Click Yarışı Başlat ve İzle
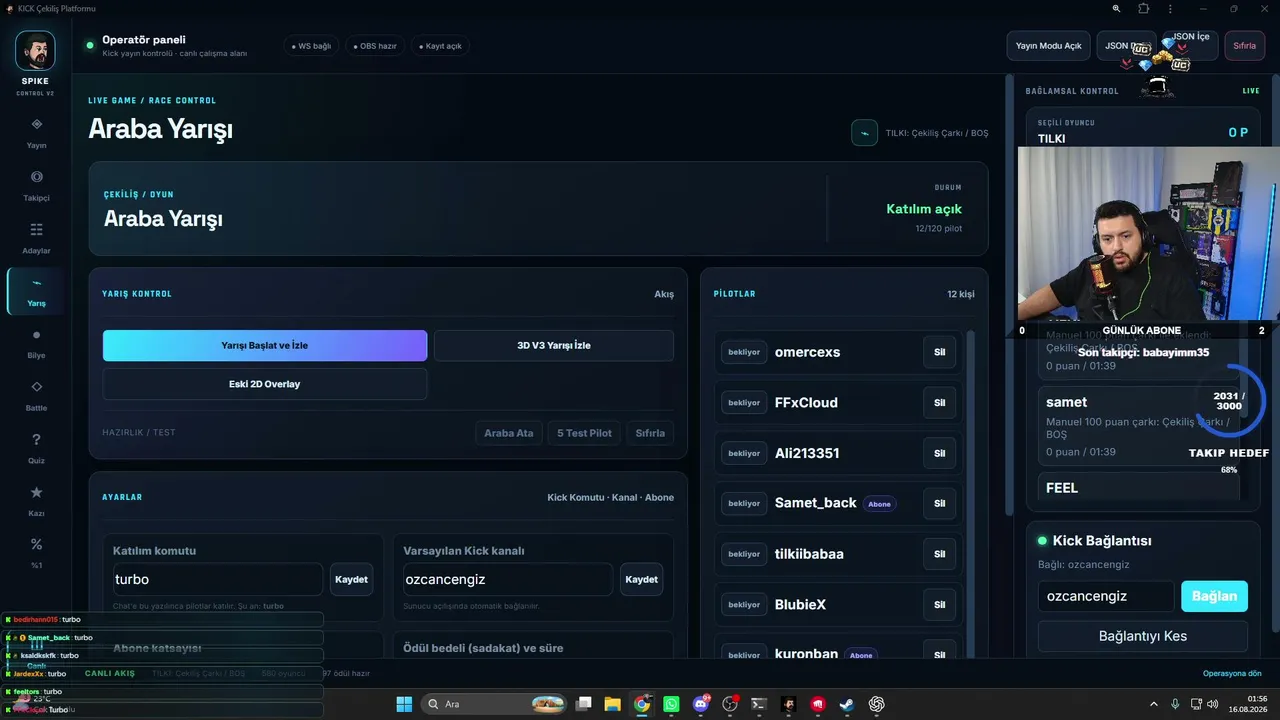Image resolution: width=1280 pixels, height=720 pixels. click(x=265, y=346)
